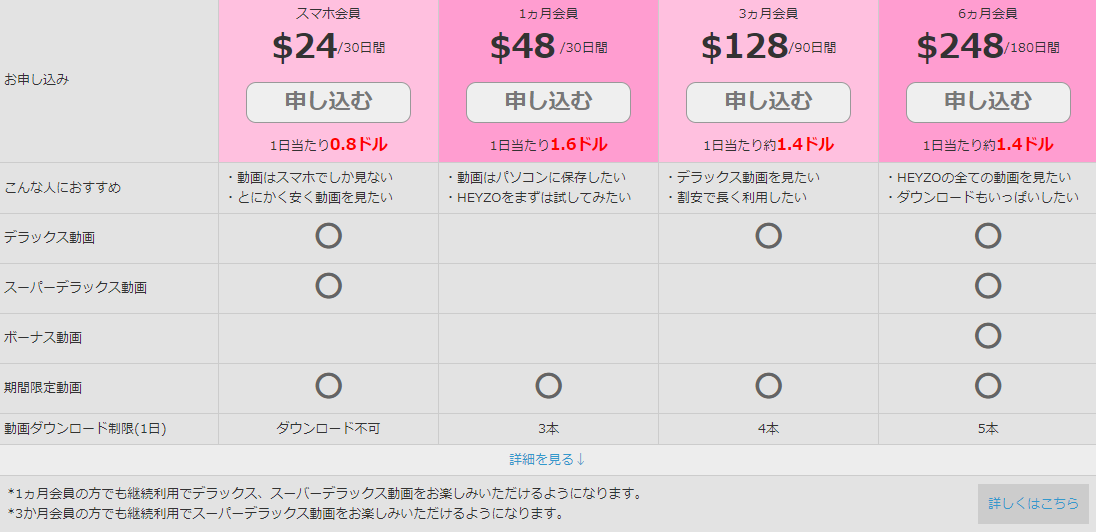Apply for the $128 3ヵ月会員 plan

click(x=768, y=102)
